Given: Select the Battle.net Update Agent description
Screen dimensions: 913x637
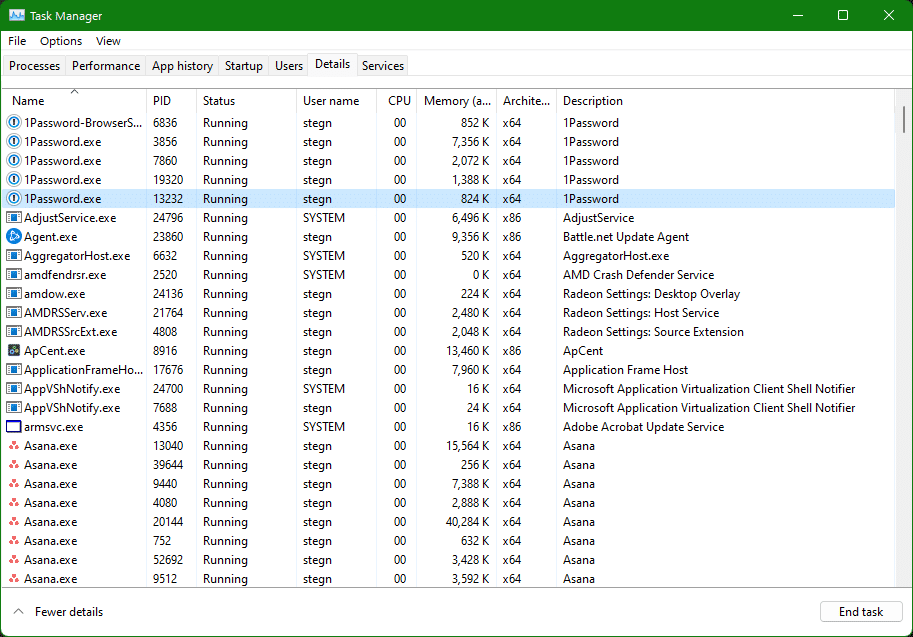Looking at the screenshot, I should pos(625,236).
